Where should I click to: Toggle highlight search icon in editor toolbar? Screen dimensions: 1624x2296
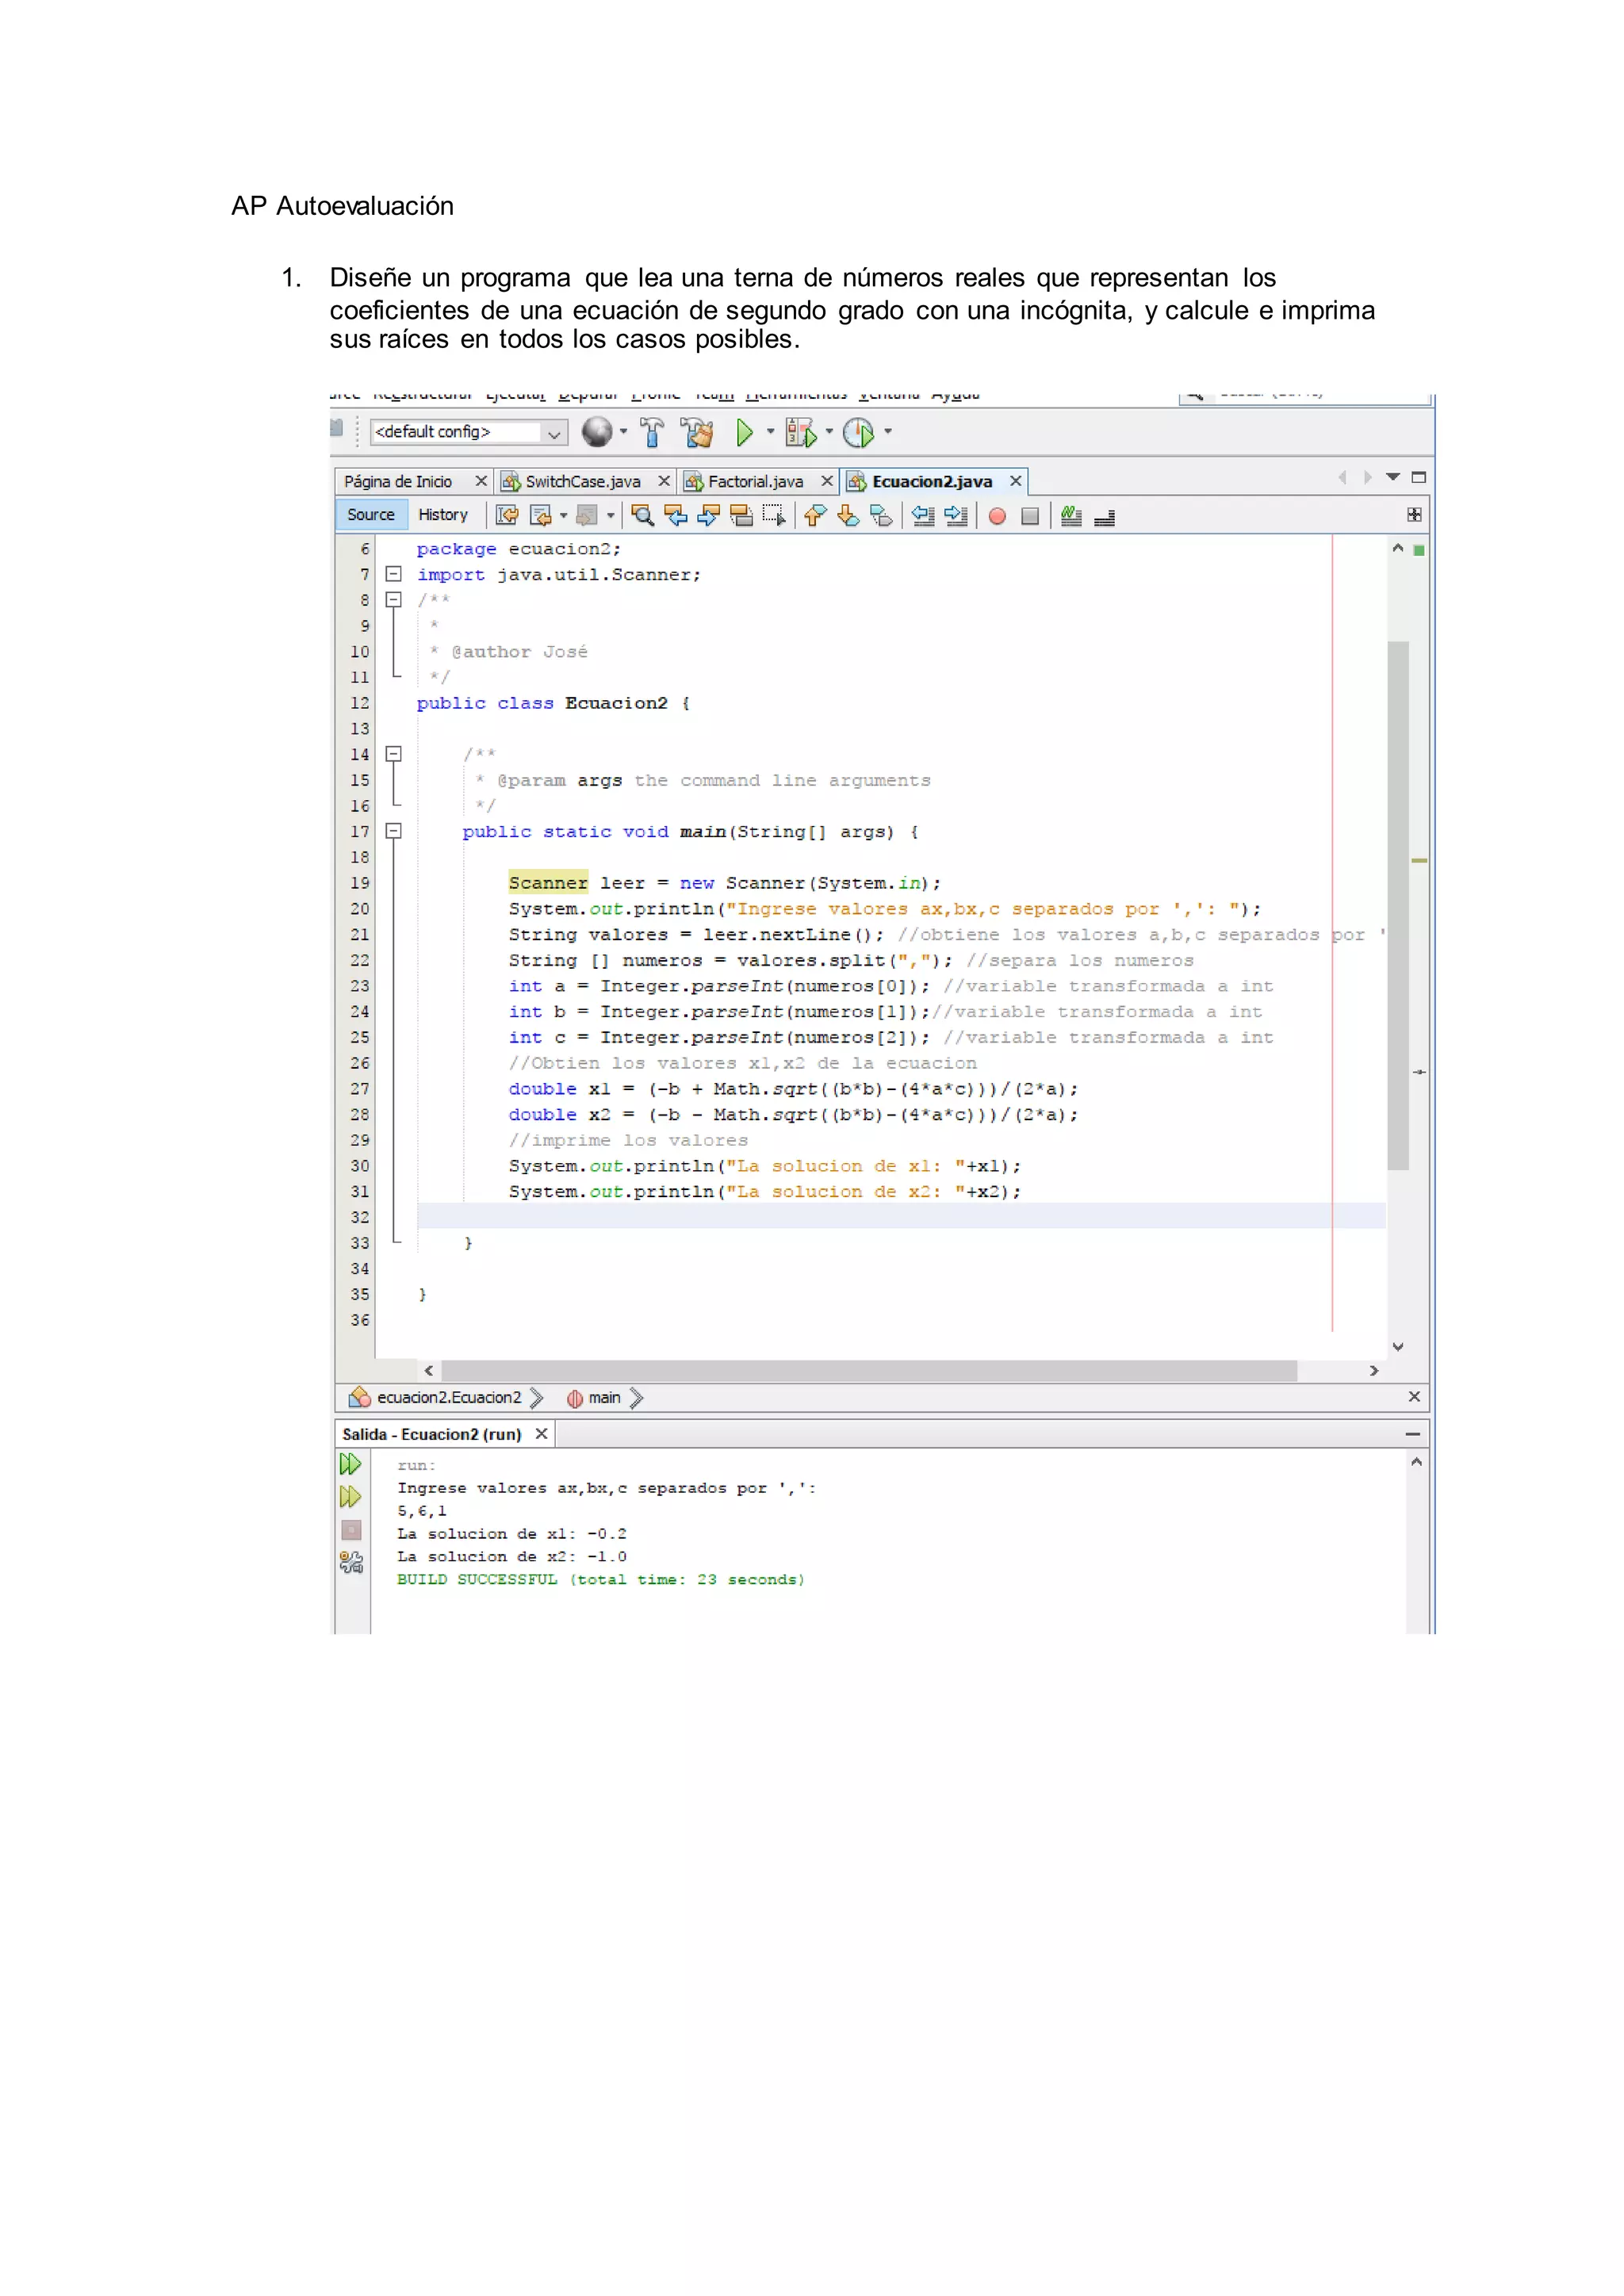coord(741,516)
